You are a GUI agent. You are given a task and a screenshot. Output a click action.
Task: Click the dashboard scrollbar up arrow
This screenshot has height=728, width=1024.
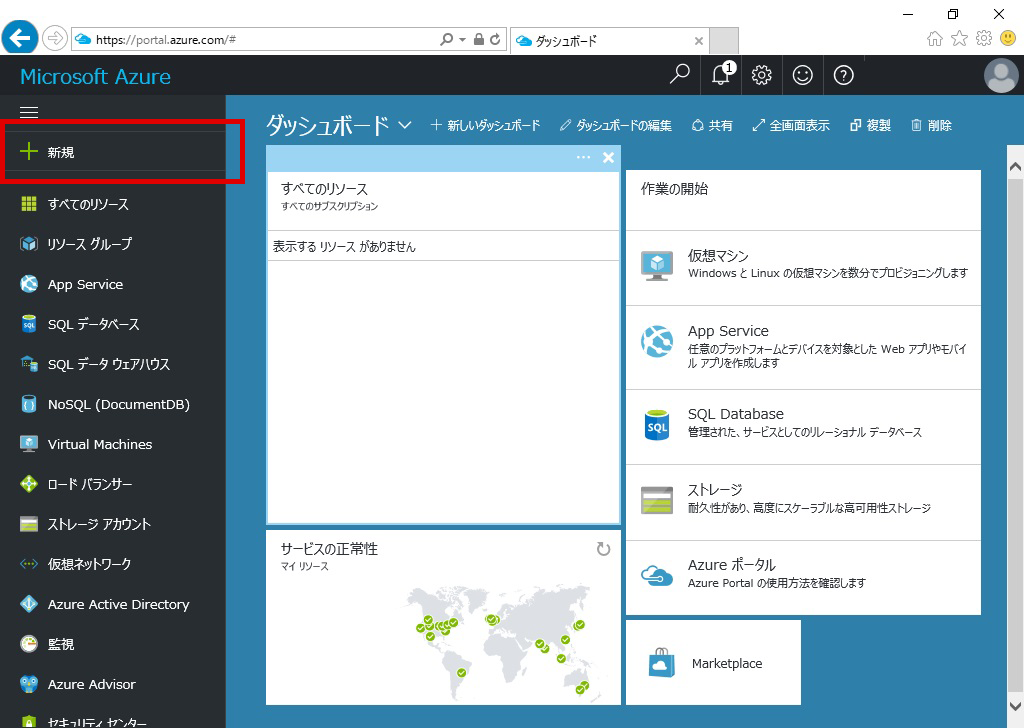tap(1015, 166)
